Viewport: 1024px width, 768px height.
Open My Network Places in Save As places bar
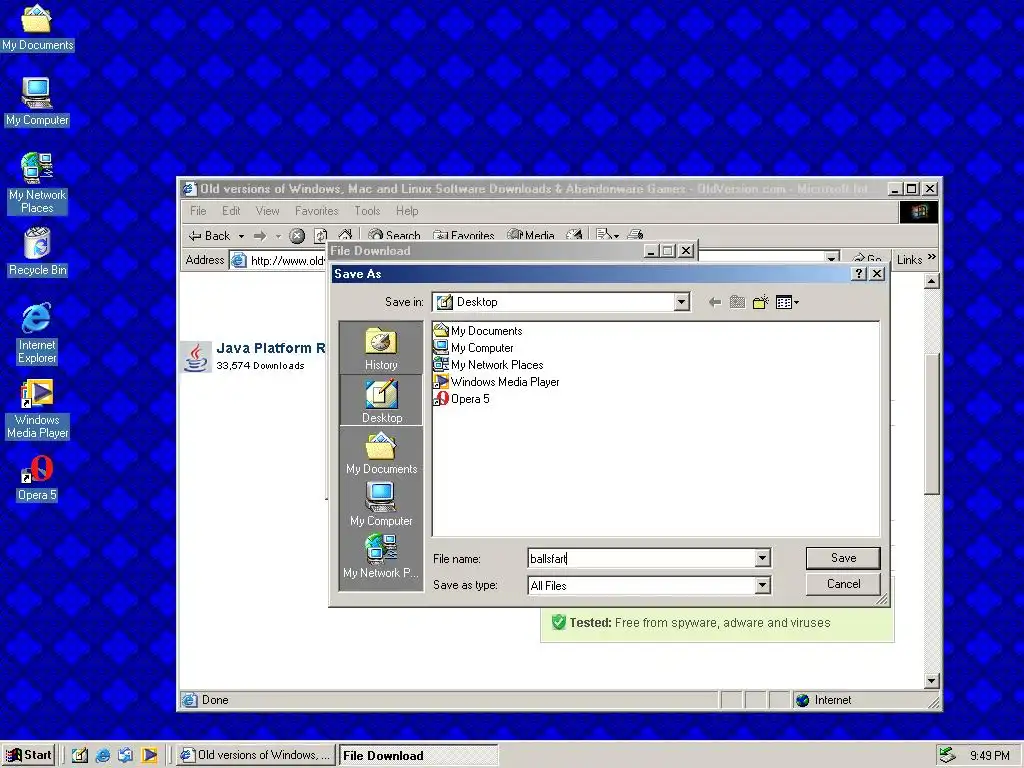click(x=381, y=556)
